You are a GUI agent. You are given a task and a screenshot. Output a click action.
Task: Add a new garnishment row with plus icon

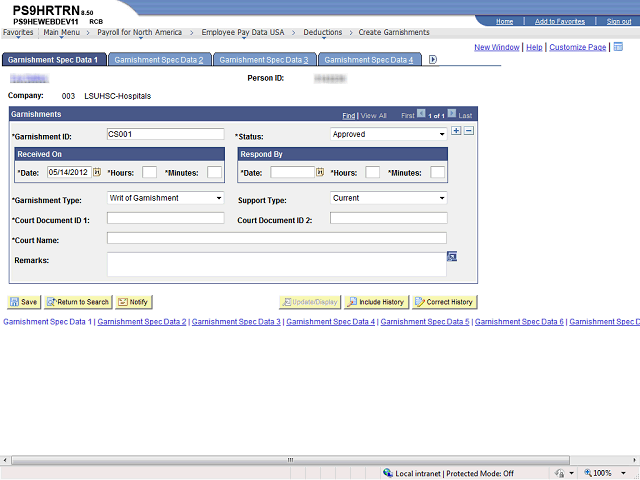pos(456,131)
